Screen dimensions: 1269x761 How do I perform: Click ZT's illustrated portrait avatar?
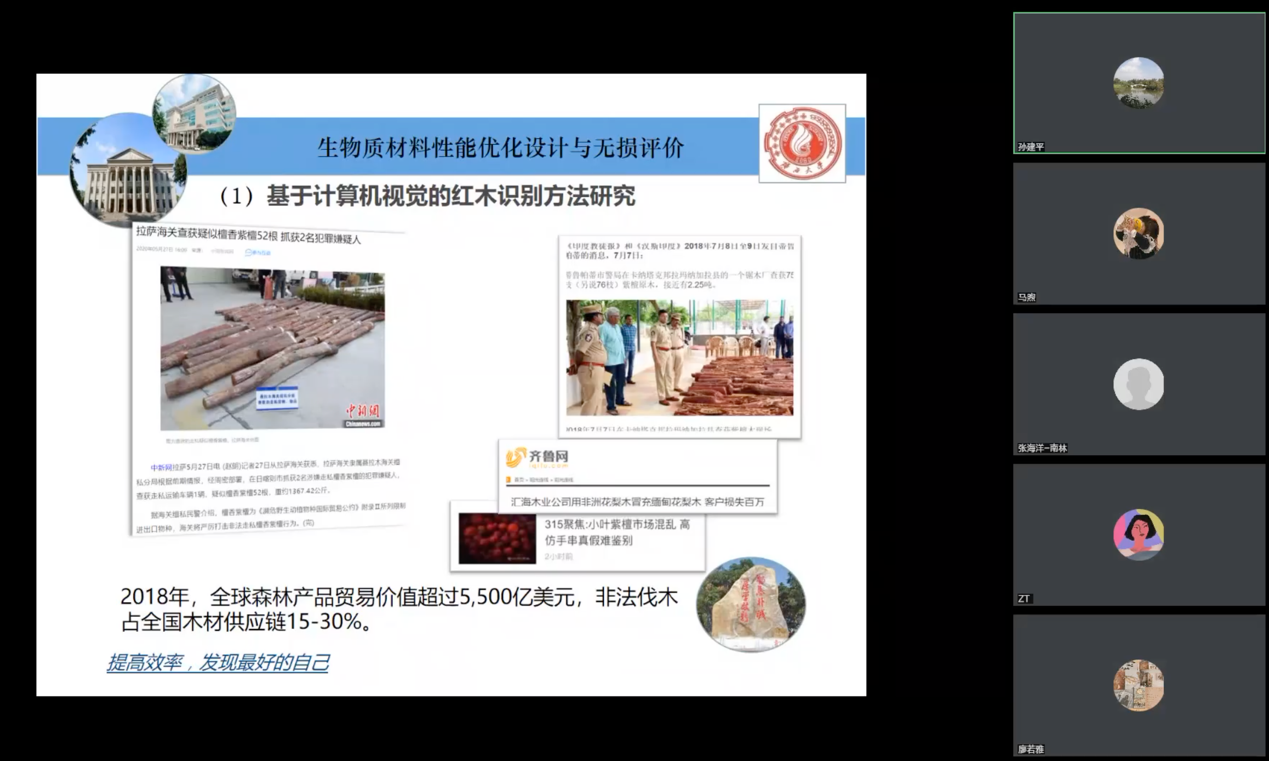tap(1139, 534)
